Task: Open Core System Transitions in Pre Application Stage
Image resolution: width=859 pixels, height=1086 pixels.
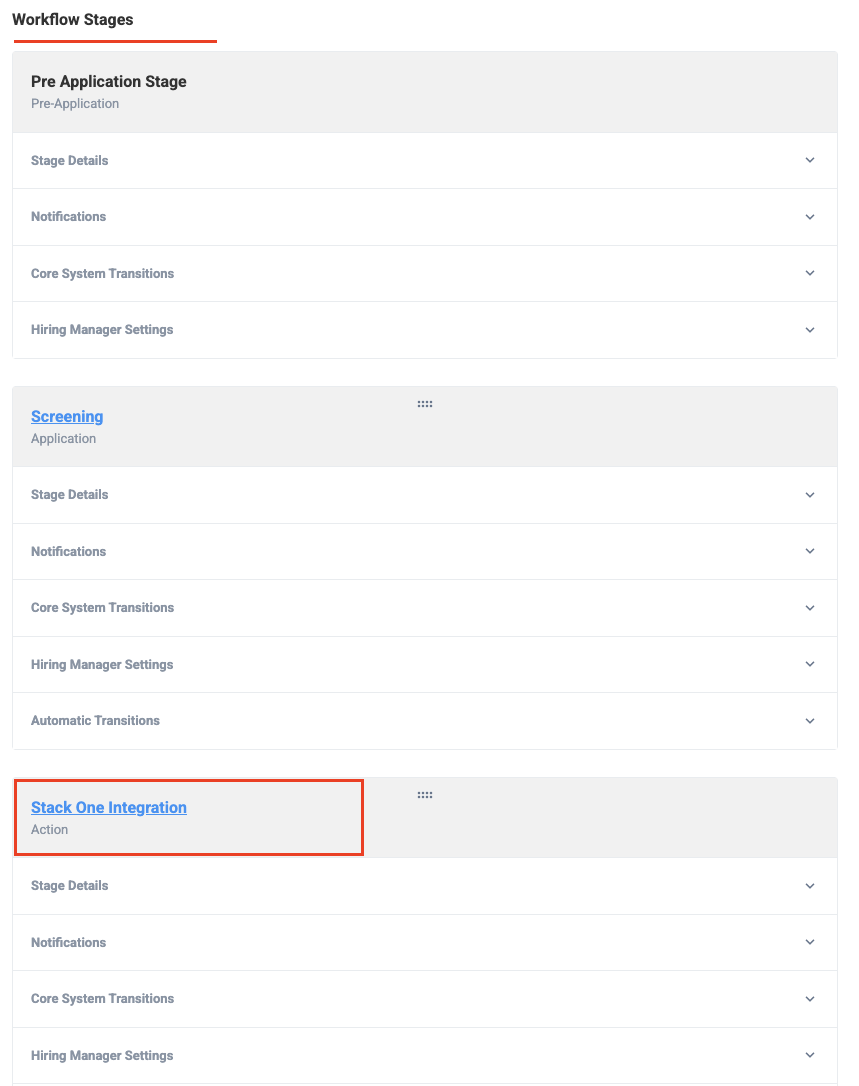Action: (x=425, y=274)
